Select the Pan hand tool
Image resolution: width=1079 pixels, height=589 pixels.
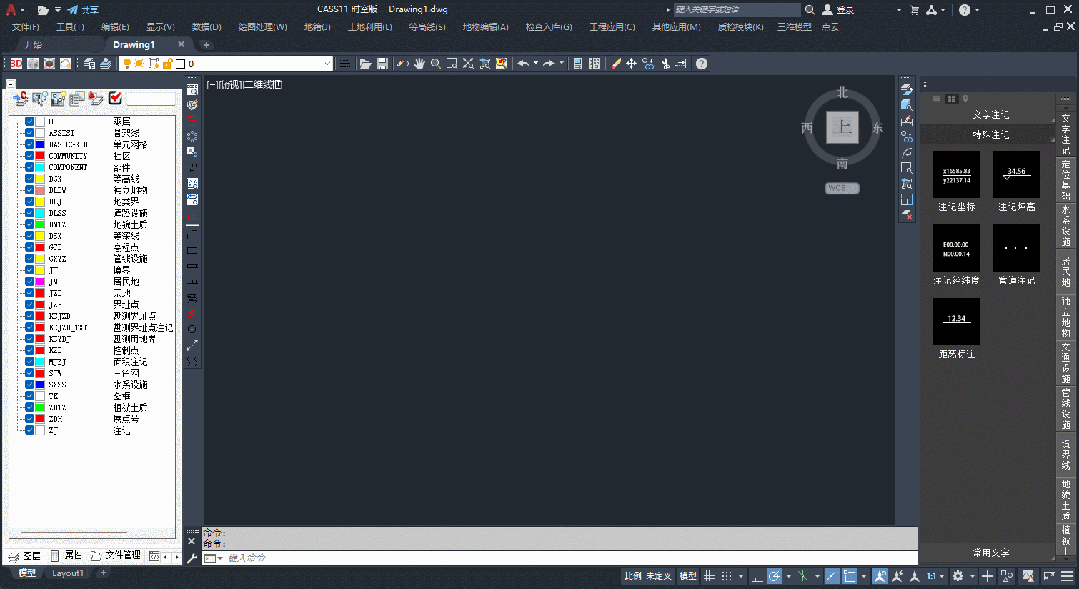tap(419, 63)
